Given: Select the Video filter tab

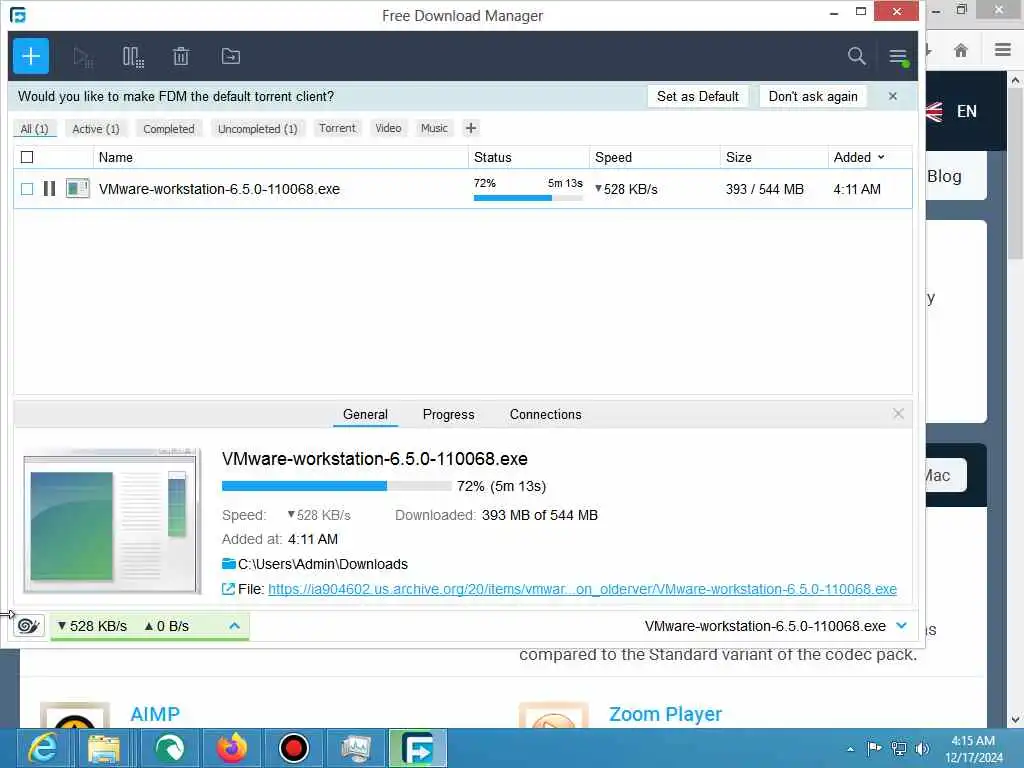Looking at the screenshot, I should (388, 128).
